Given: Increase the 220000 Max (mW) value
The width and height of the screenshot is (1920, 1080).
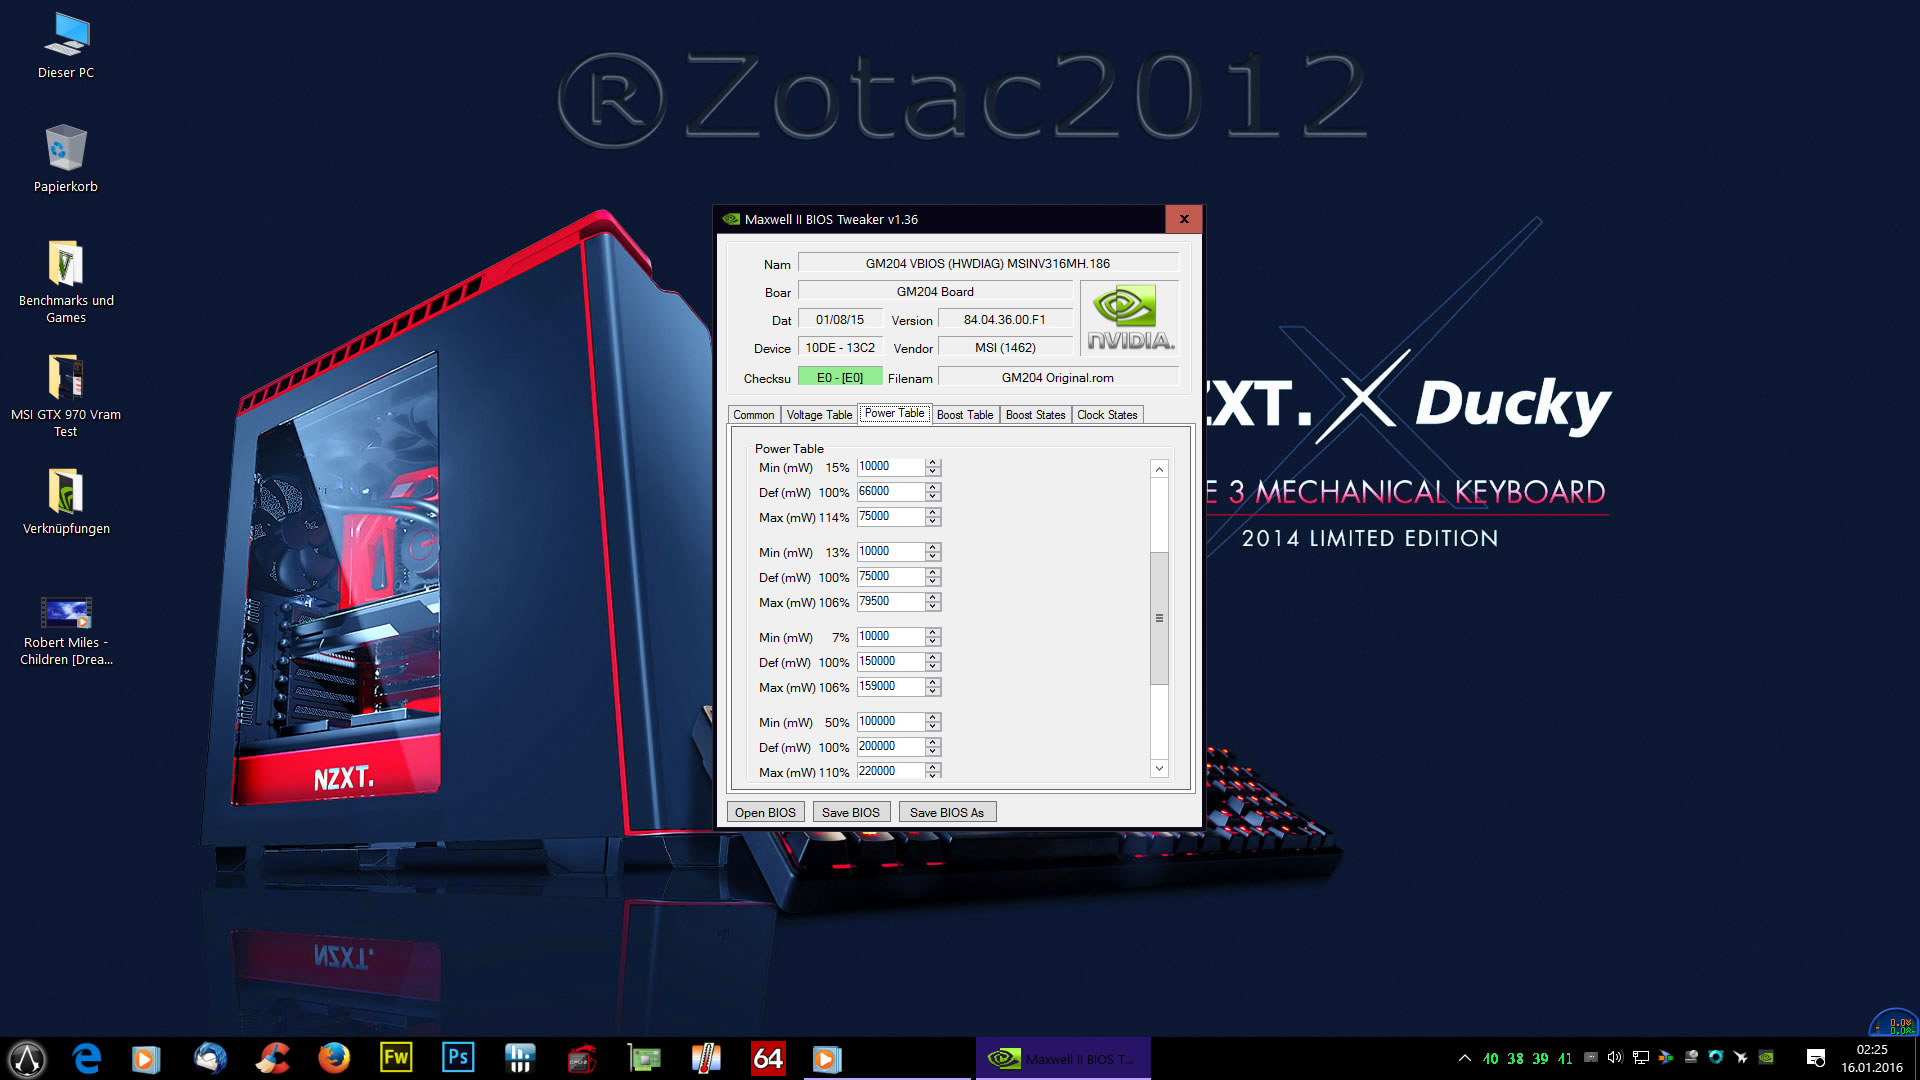Looking at the screenshot, I should (x=933, y=767).
